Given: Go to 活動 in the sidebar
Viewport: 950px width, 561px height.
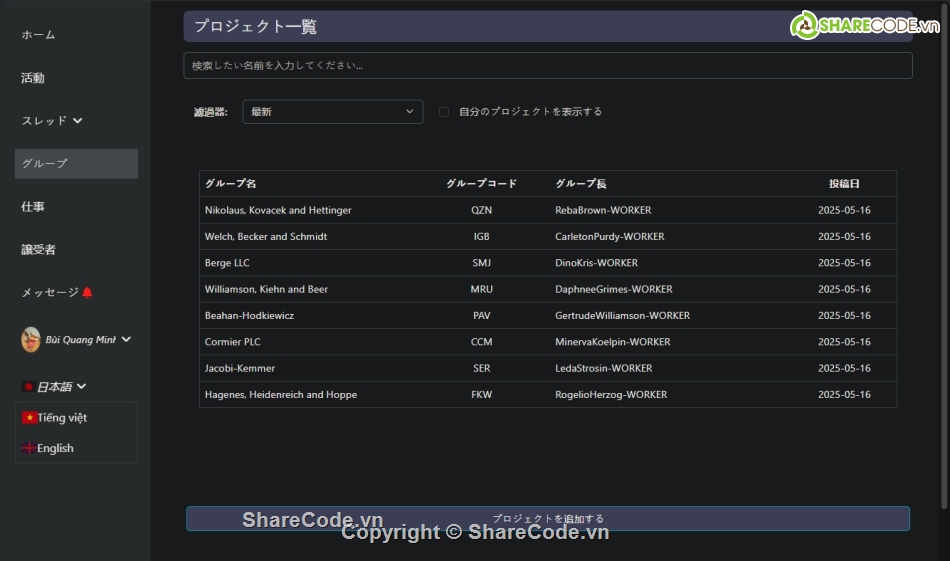Looking at the screenshot, I should [x=33, y=78].
